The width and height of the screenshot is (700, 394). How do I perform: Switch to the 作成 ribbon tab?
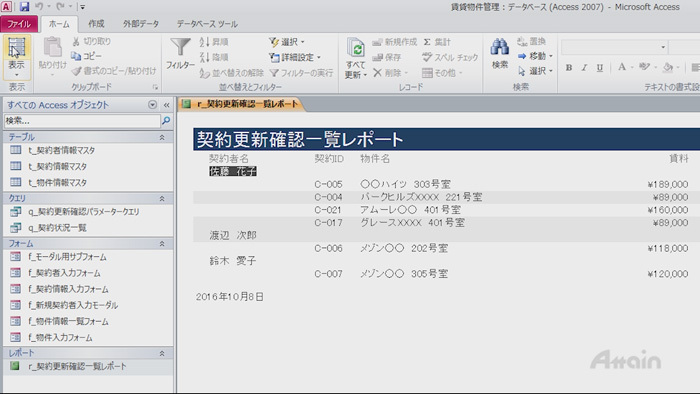96,24
